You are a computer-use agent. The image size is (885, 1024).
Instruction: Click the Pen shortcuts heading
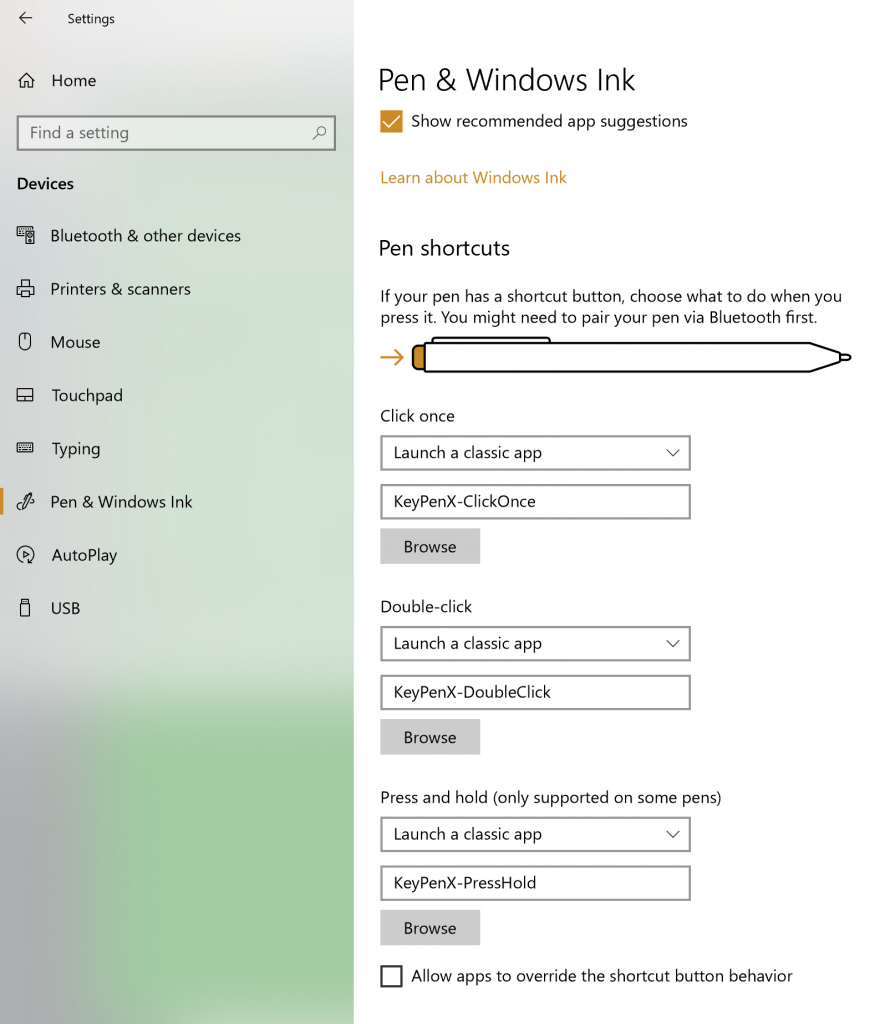click(x=444, y=248)
